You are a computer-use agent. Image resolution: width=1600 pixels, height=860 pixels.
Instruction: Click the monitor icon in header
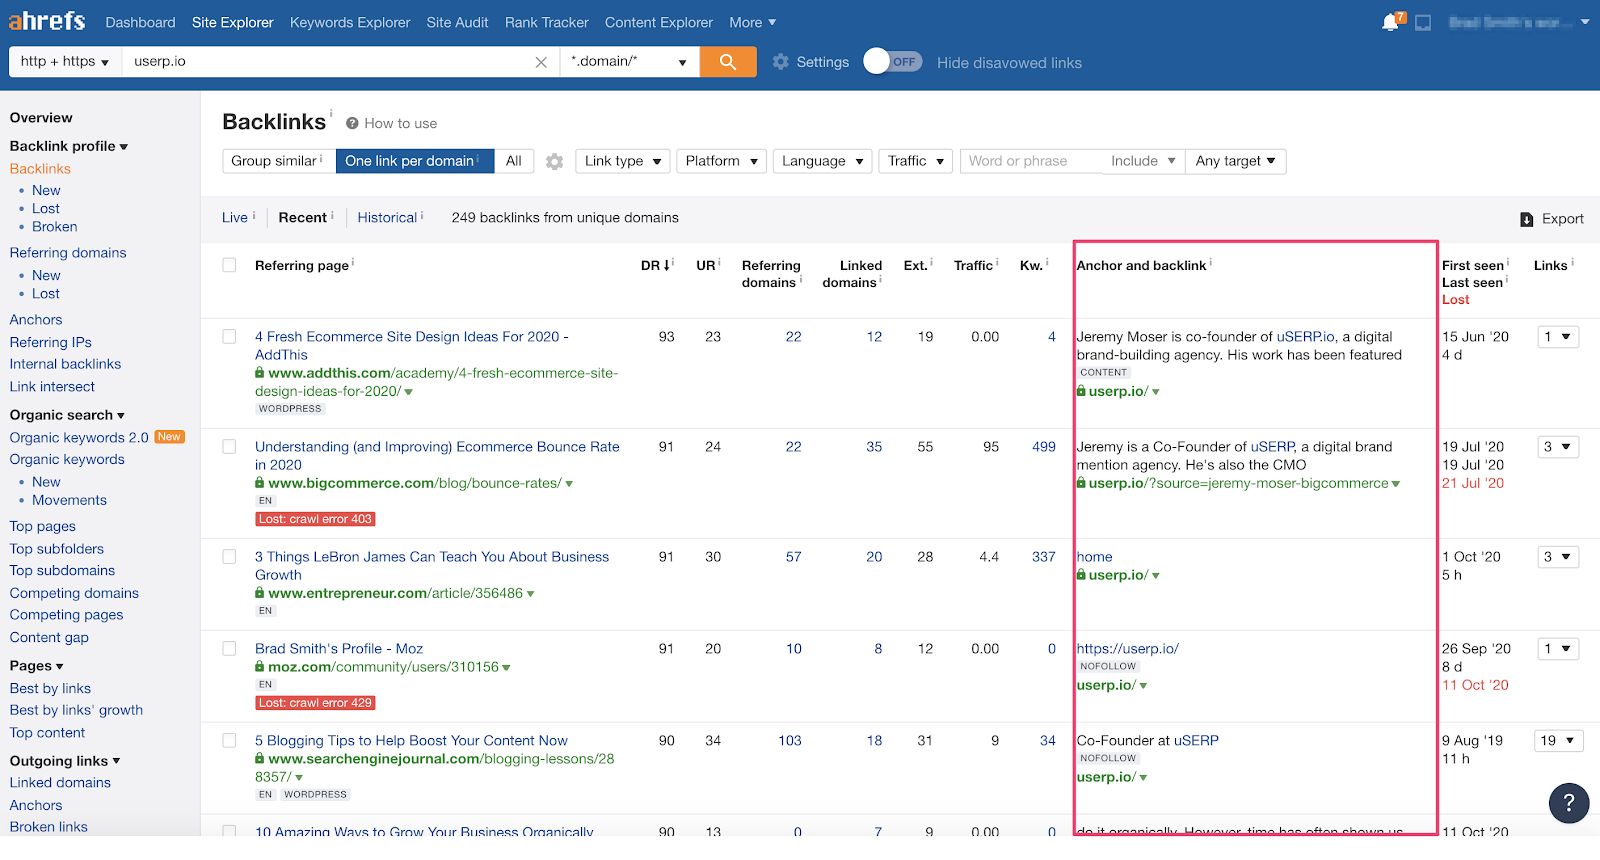pyautogui.click(x=1423, y=22)
